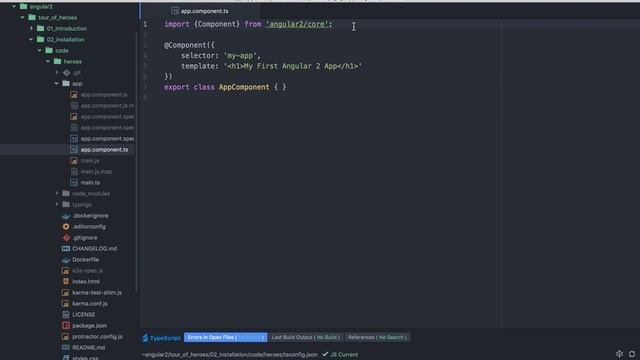Screen dimensions: 640x360
Task: Click the red icon of package.json
Action: coord(66,326)
